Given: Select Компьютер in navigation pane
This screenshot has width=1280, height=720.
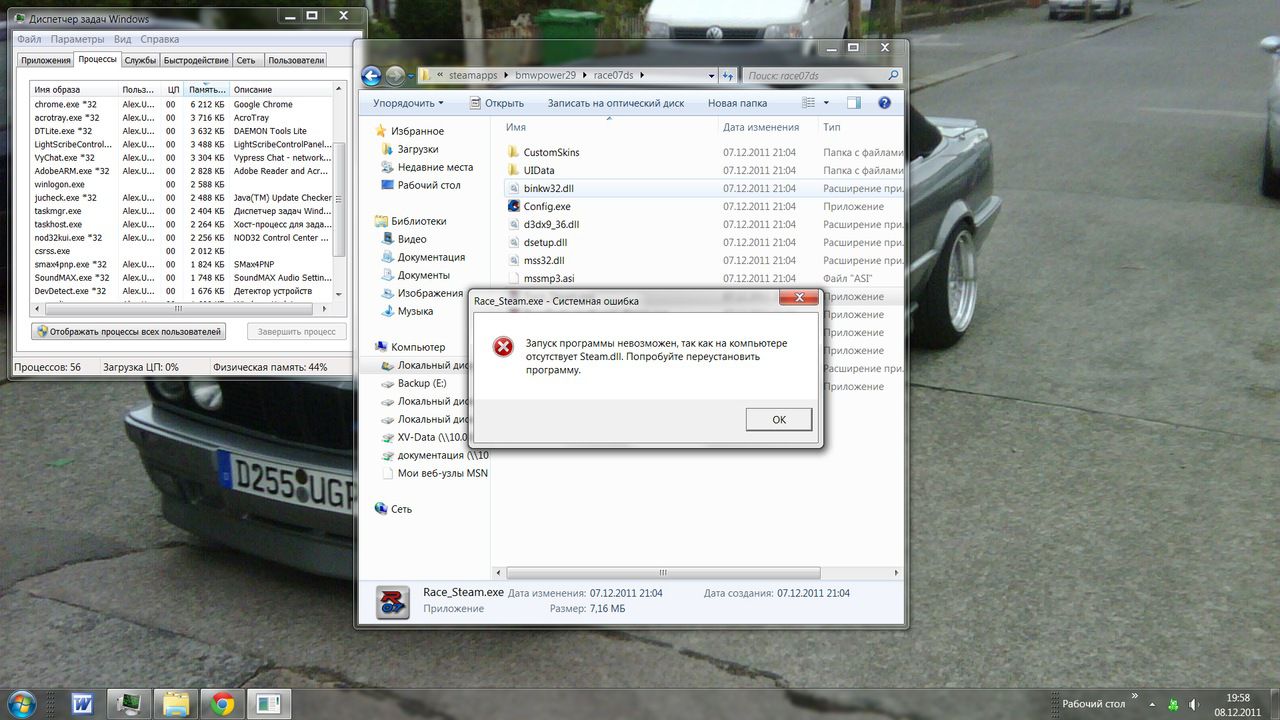Looking at the screenshot, I should click(x=418, y=347).
